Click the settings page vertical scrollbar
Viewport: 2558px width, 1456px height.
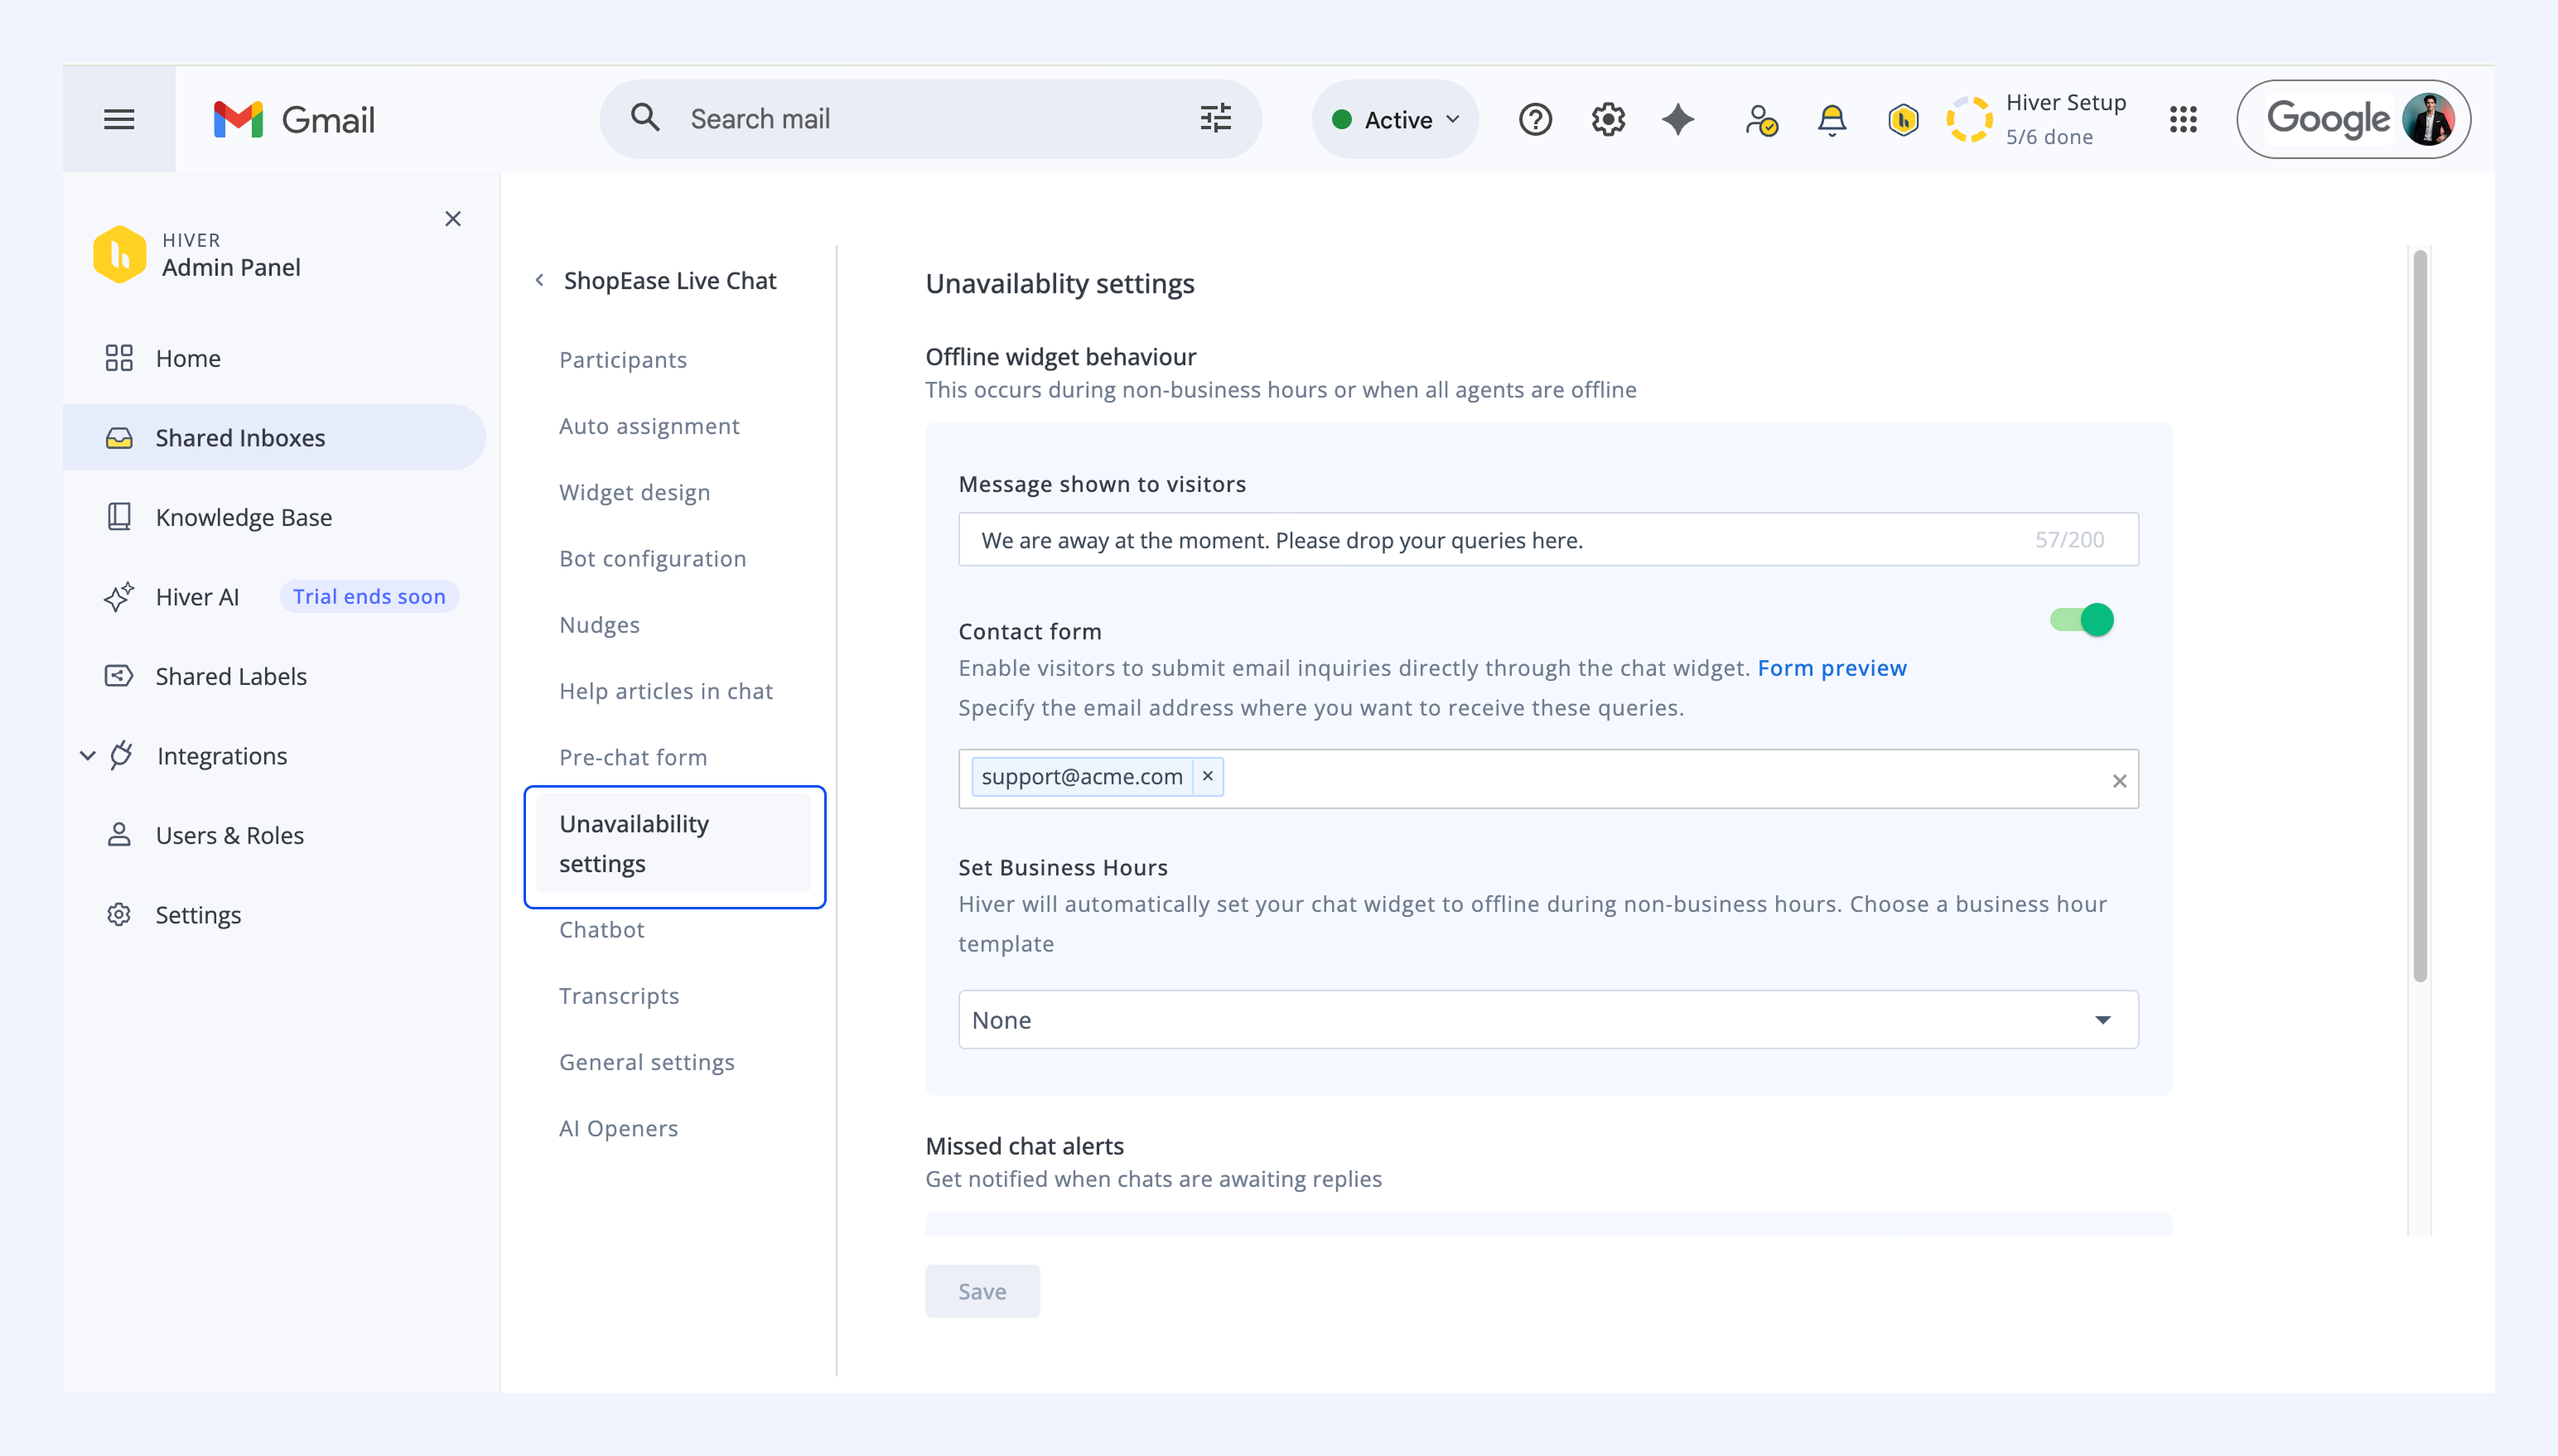(2420, 615)
